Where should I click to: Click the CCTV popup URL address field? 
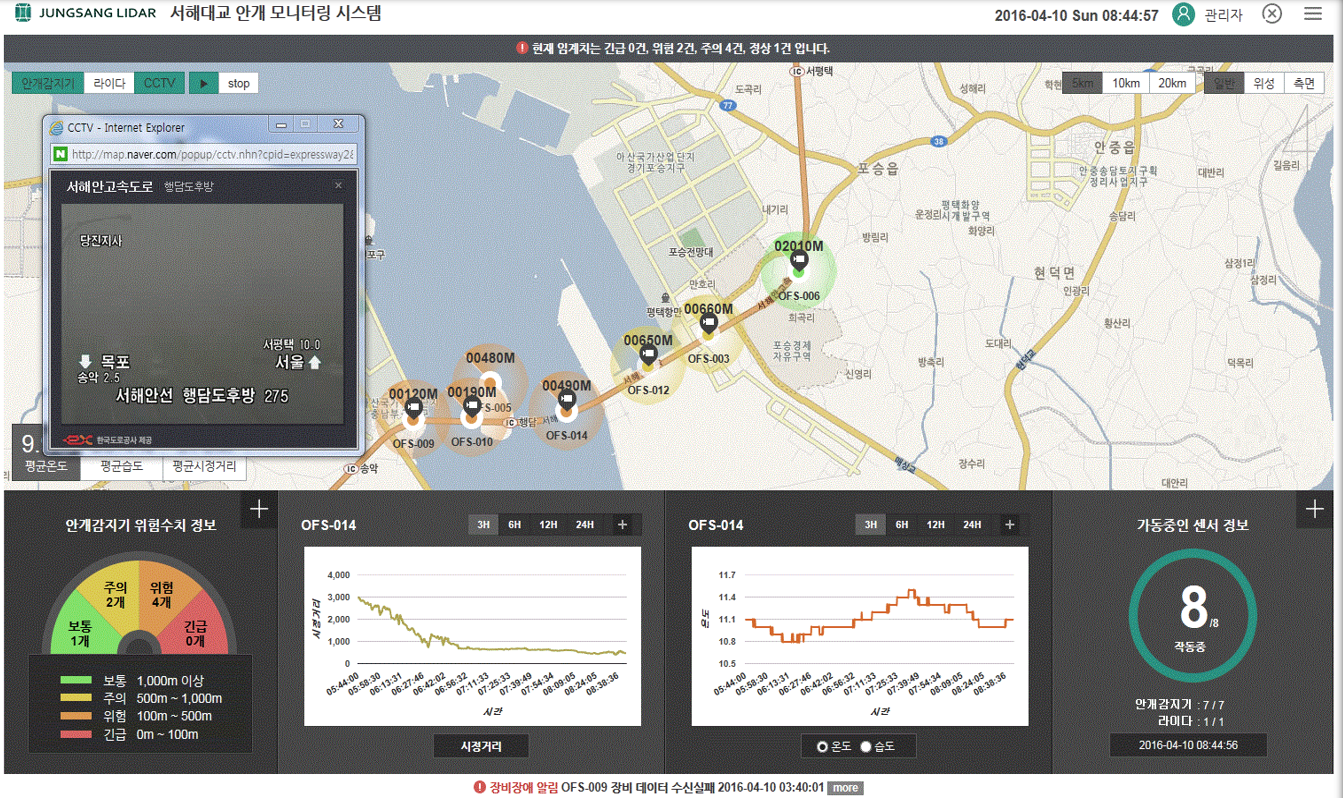click(x=212, y=154)
